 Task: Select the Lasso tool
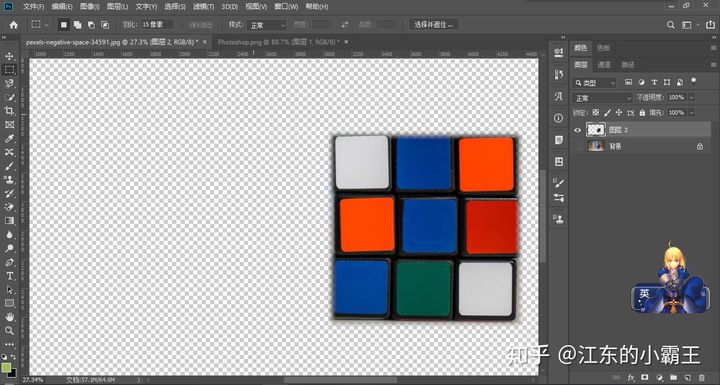click(9, 84)
